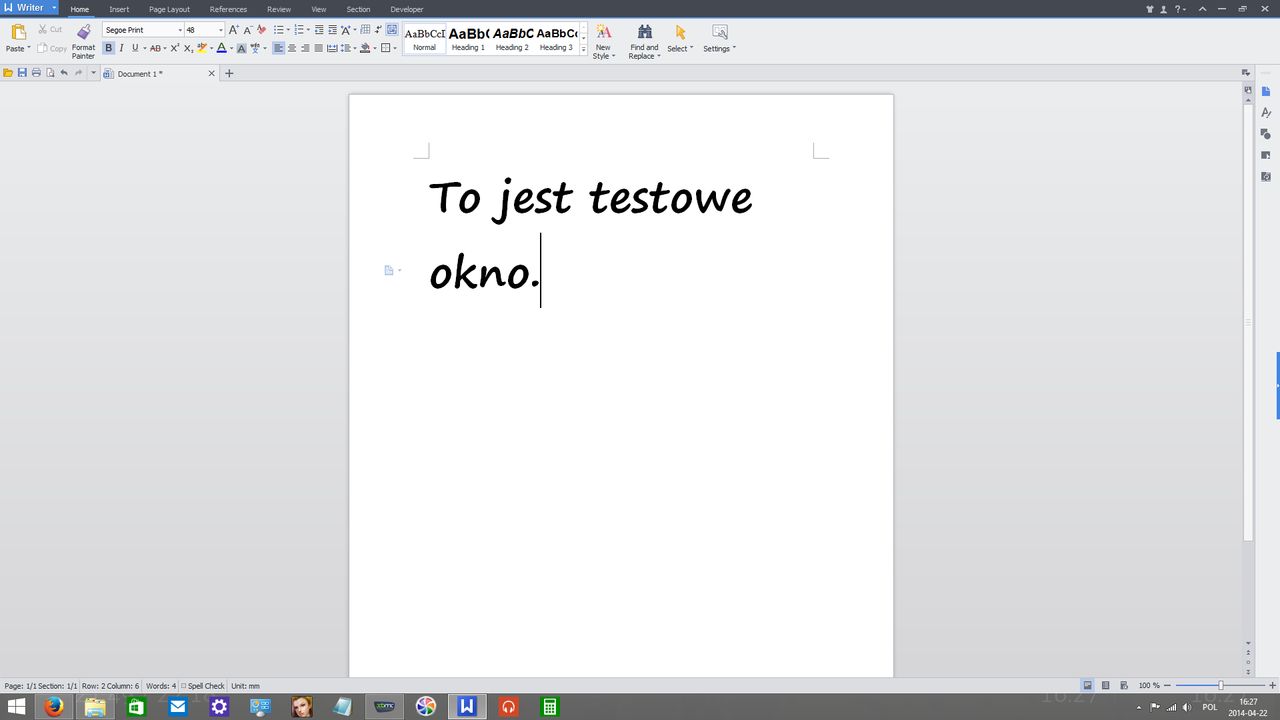
Task: Expand the styles gallery
Action: pos(583,48)
